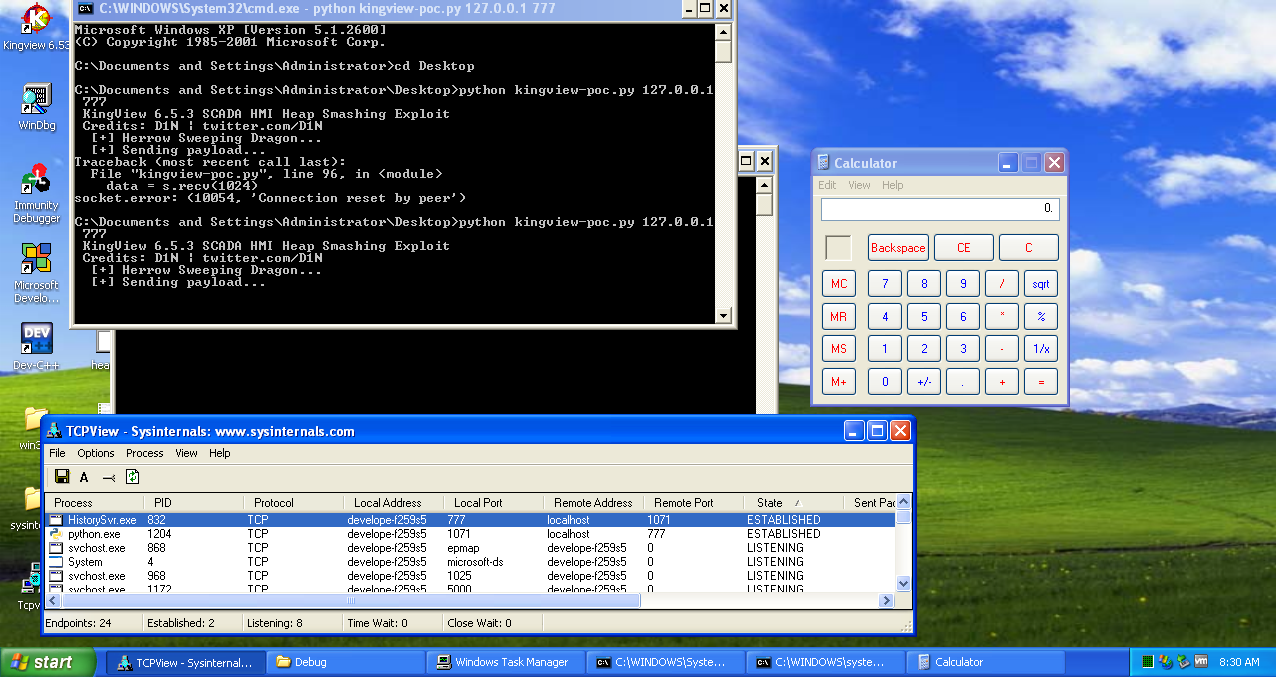Select the svchost.exe row with PID 968
1276x677 pixels.
pos(470,576)
